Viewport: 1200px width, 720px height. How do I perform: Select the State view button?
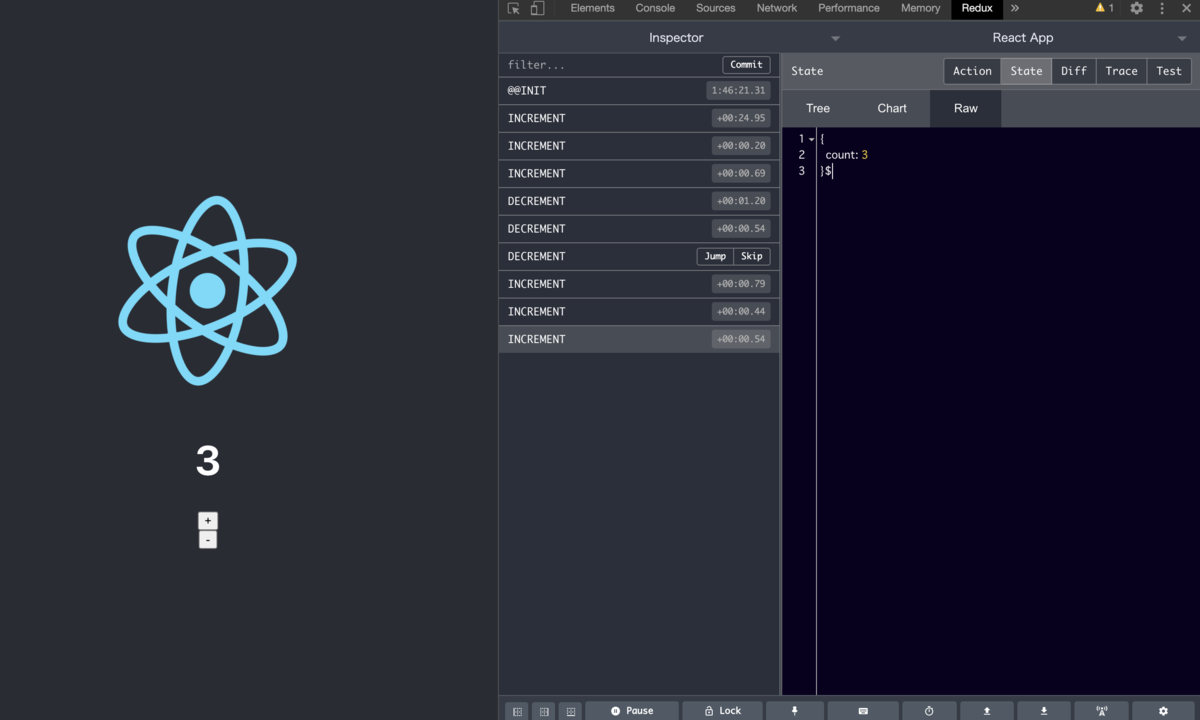point(1026,71)
